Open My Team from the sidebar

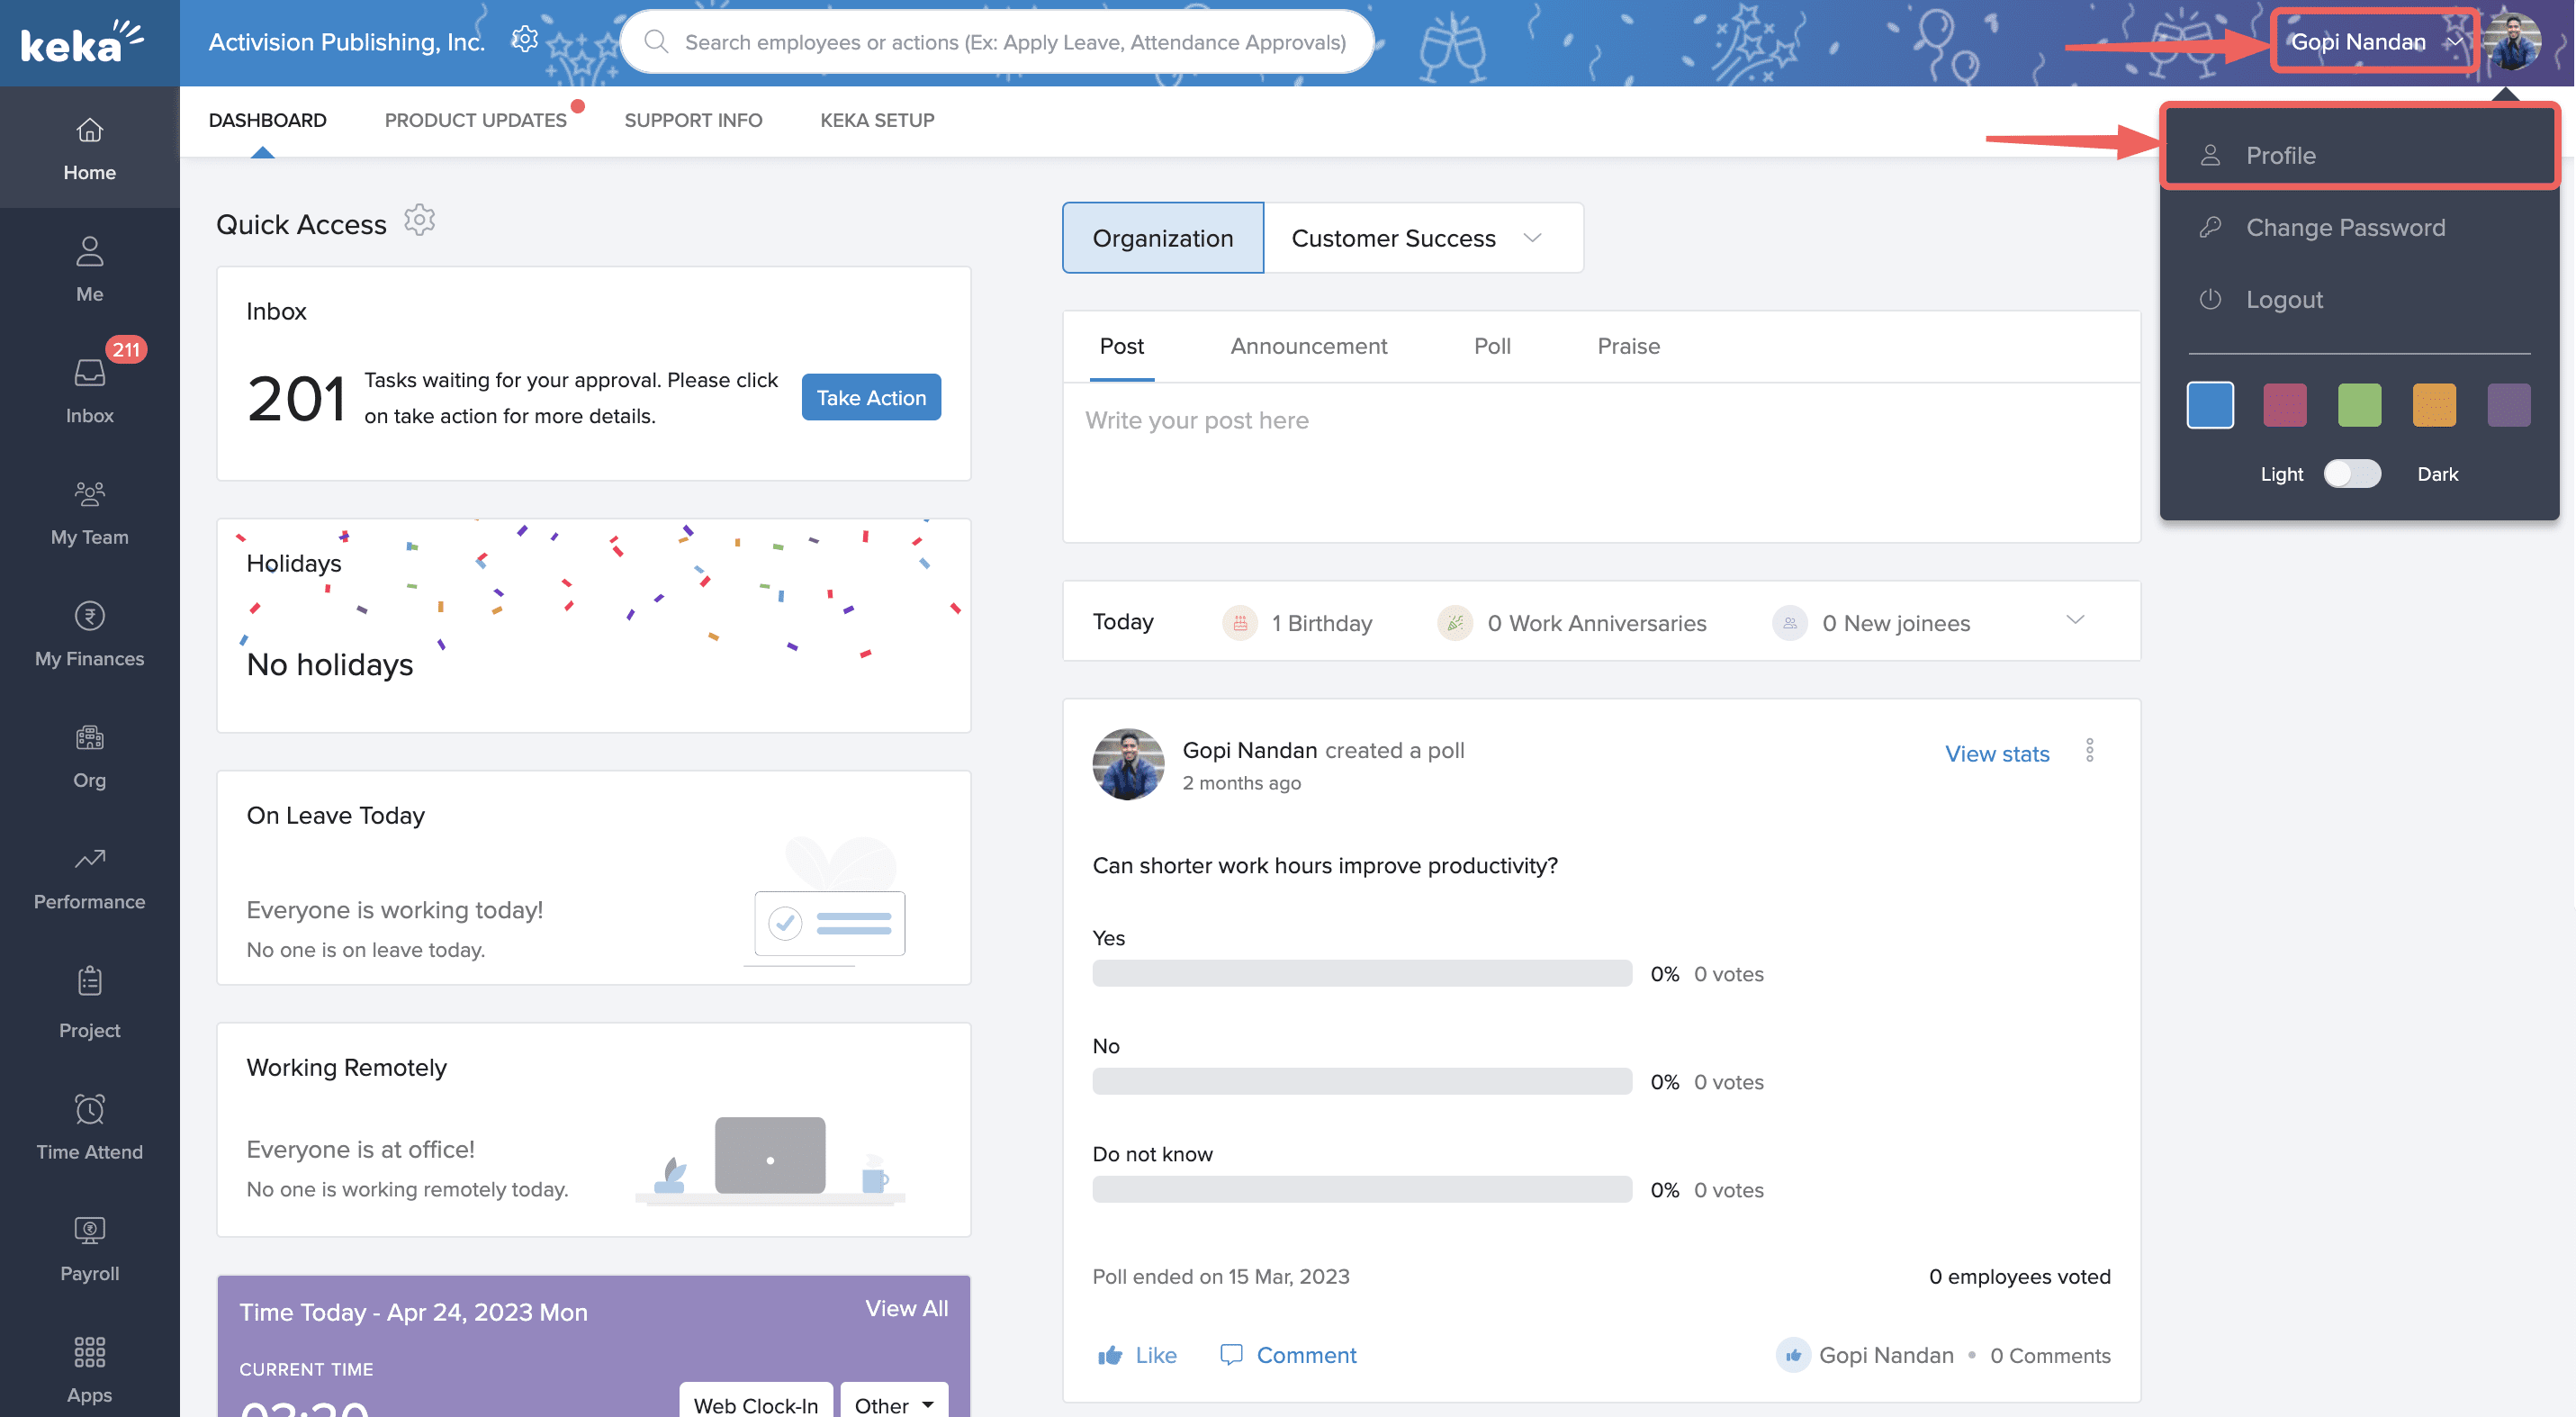coord(89,508)
